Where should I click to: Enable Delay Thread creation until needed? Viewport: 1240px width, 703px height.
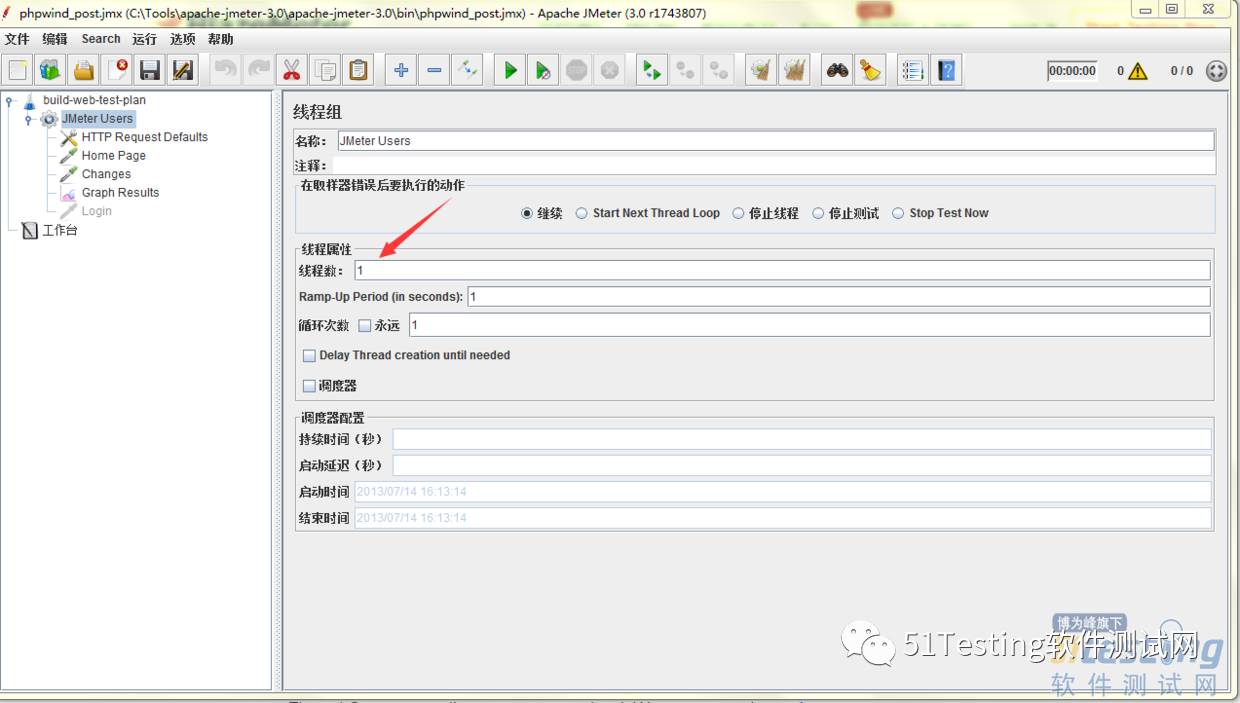click(309, 355)
